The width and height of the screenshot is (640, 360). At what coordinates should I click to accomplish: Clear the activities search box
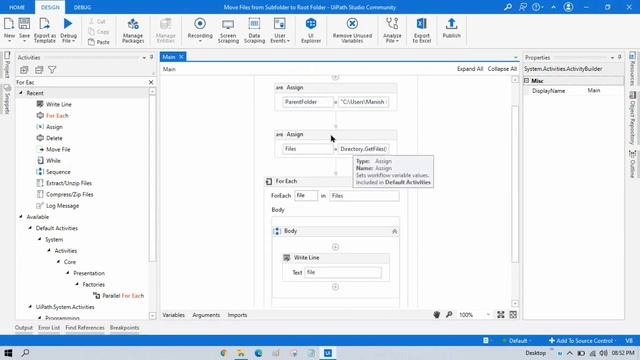[151, 82]
